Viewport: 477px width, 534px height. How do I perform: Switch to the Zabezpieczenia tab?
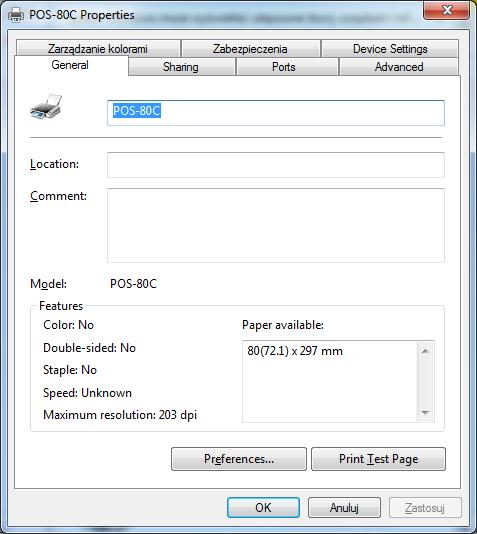[250, 49]
